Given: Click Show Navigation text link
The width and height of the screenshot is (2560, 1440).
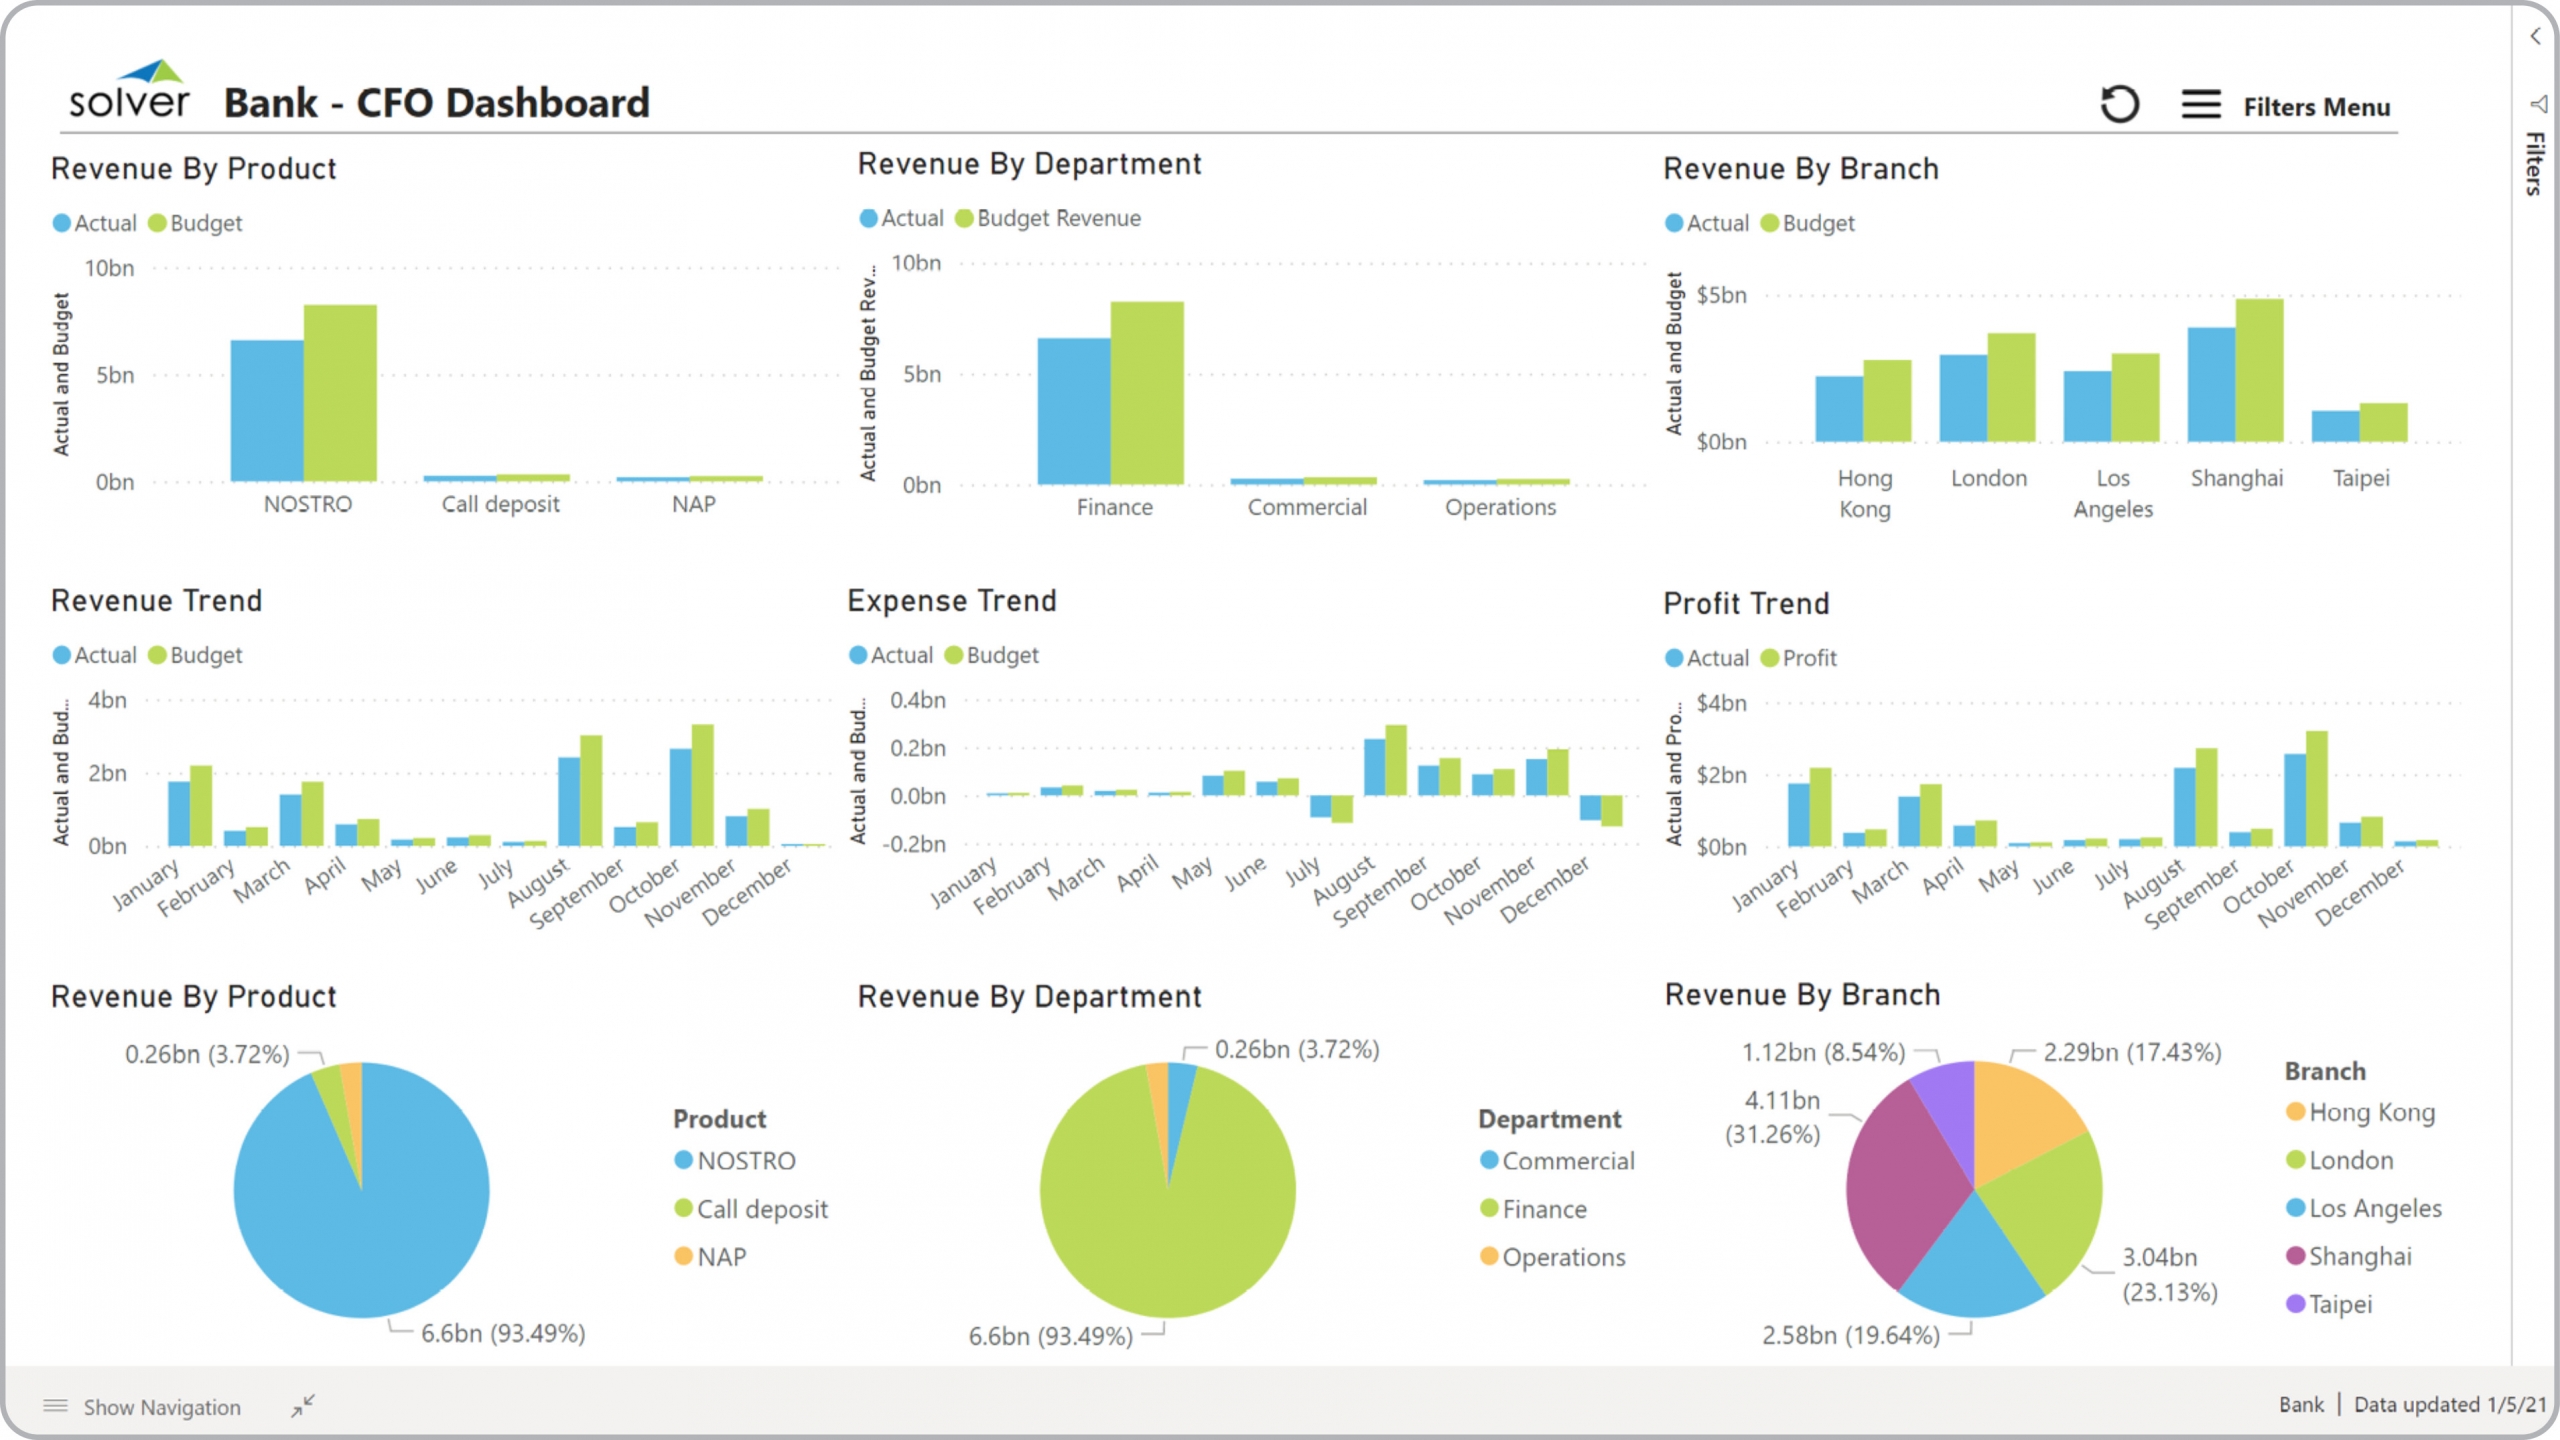Looking at the screenshot, I should point(162,1407).
